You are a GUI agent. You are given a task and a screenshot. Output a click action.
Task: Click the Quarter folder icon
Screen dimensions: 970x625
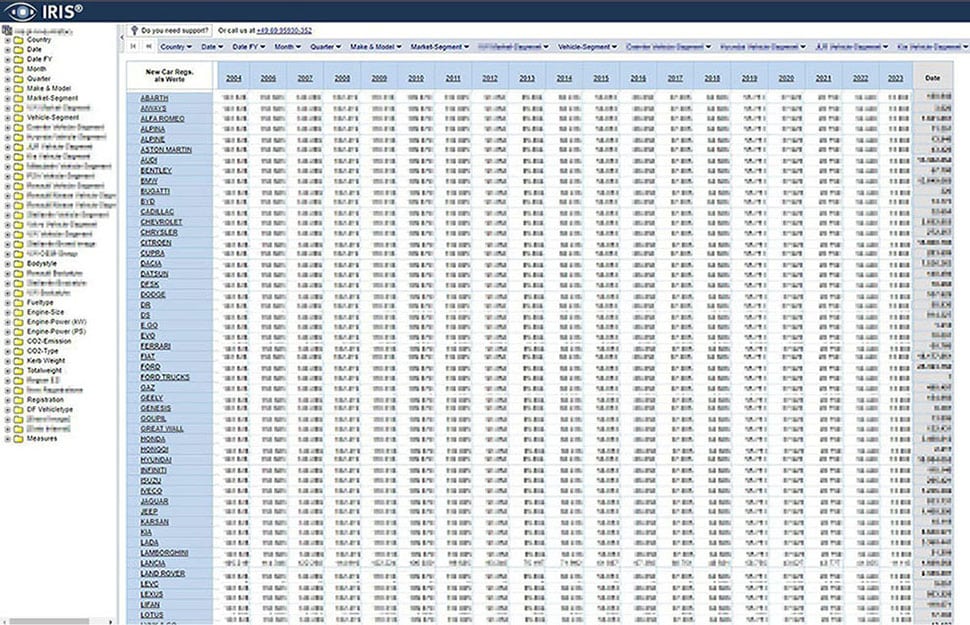pyautogui.click(x=19, y=79)
